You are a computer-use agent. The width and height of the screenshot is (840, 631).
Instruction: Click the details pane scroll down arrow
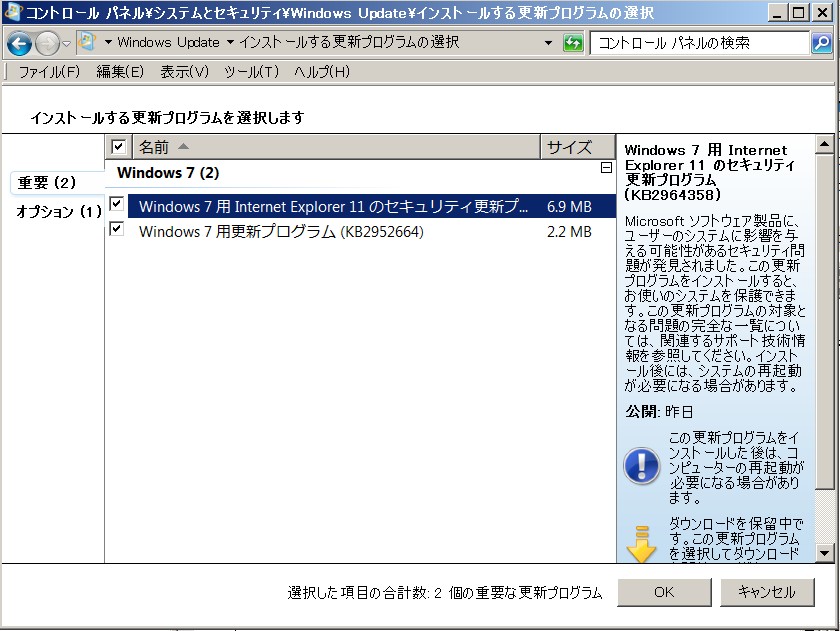pos(824,552)
